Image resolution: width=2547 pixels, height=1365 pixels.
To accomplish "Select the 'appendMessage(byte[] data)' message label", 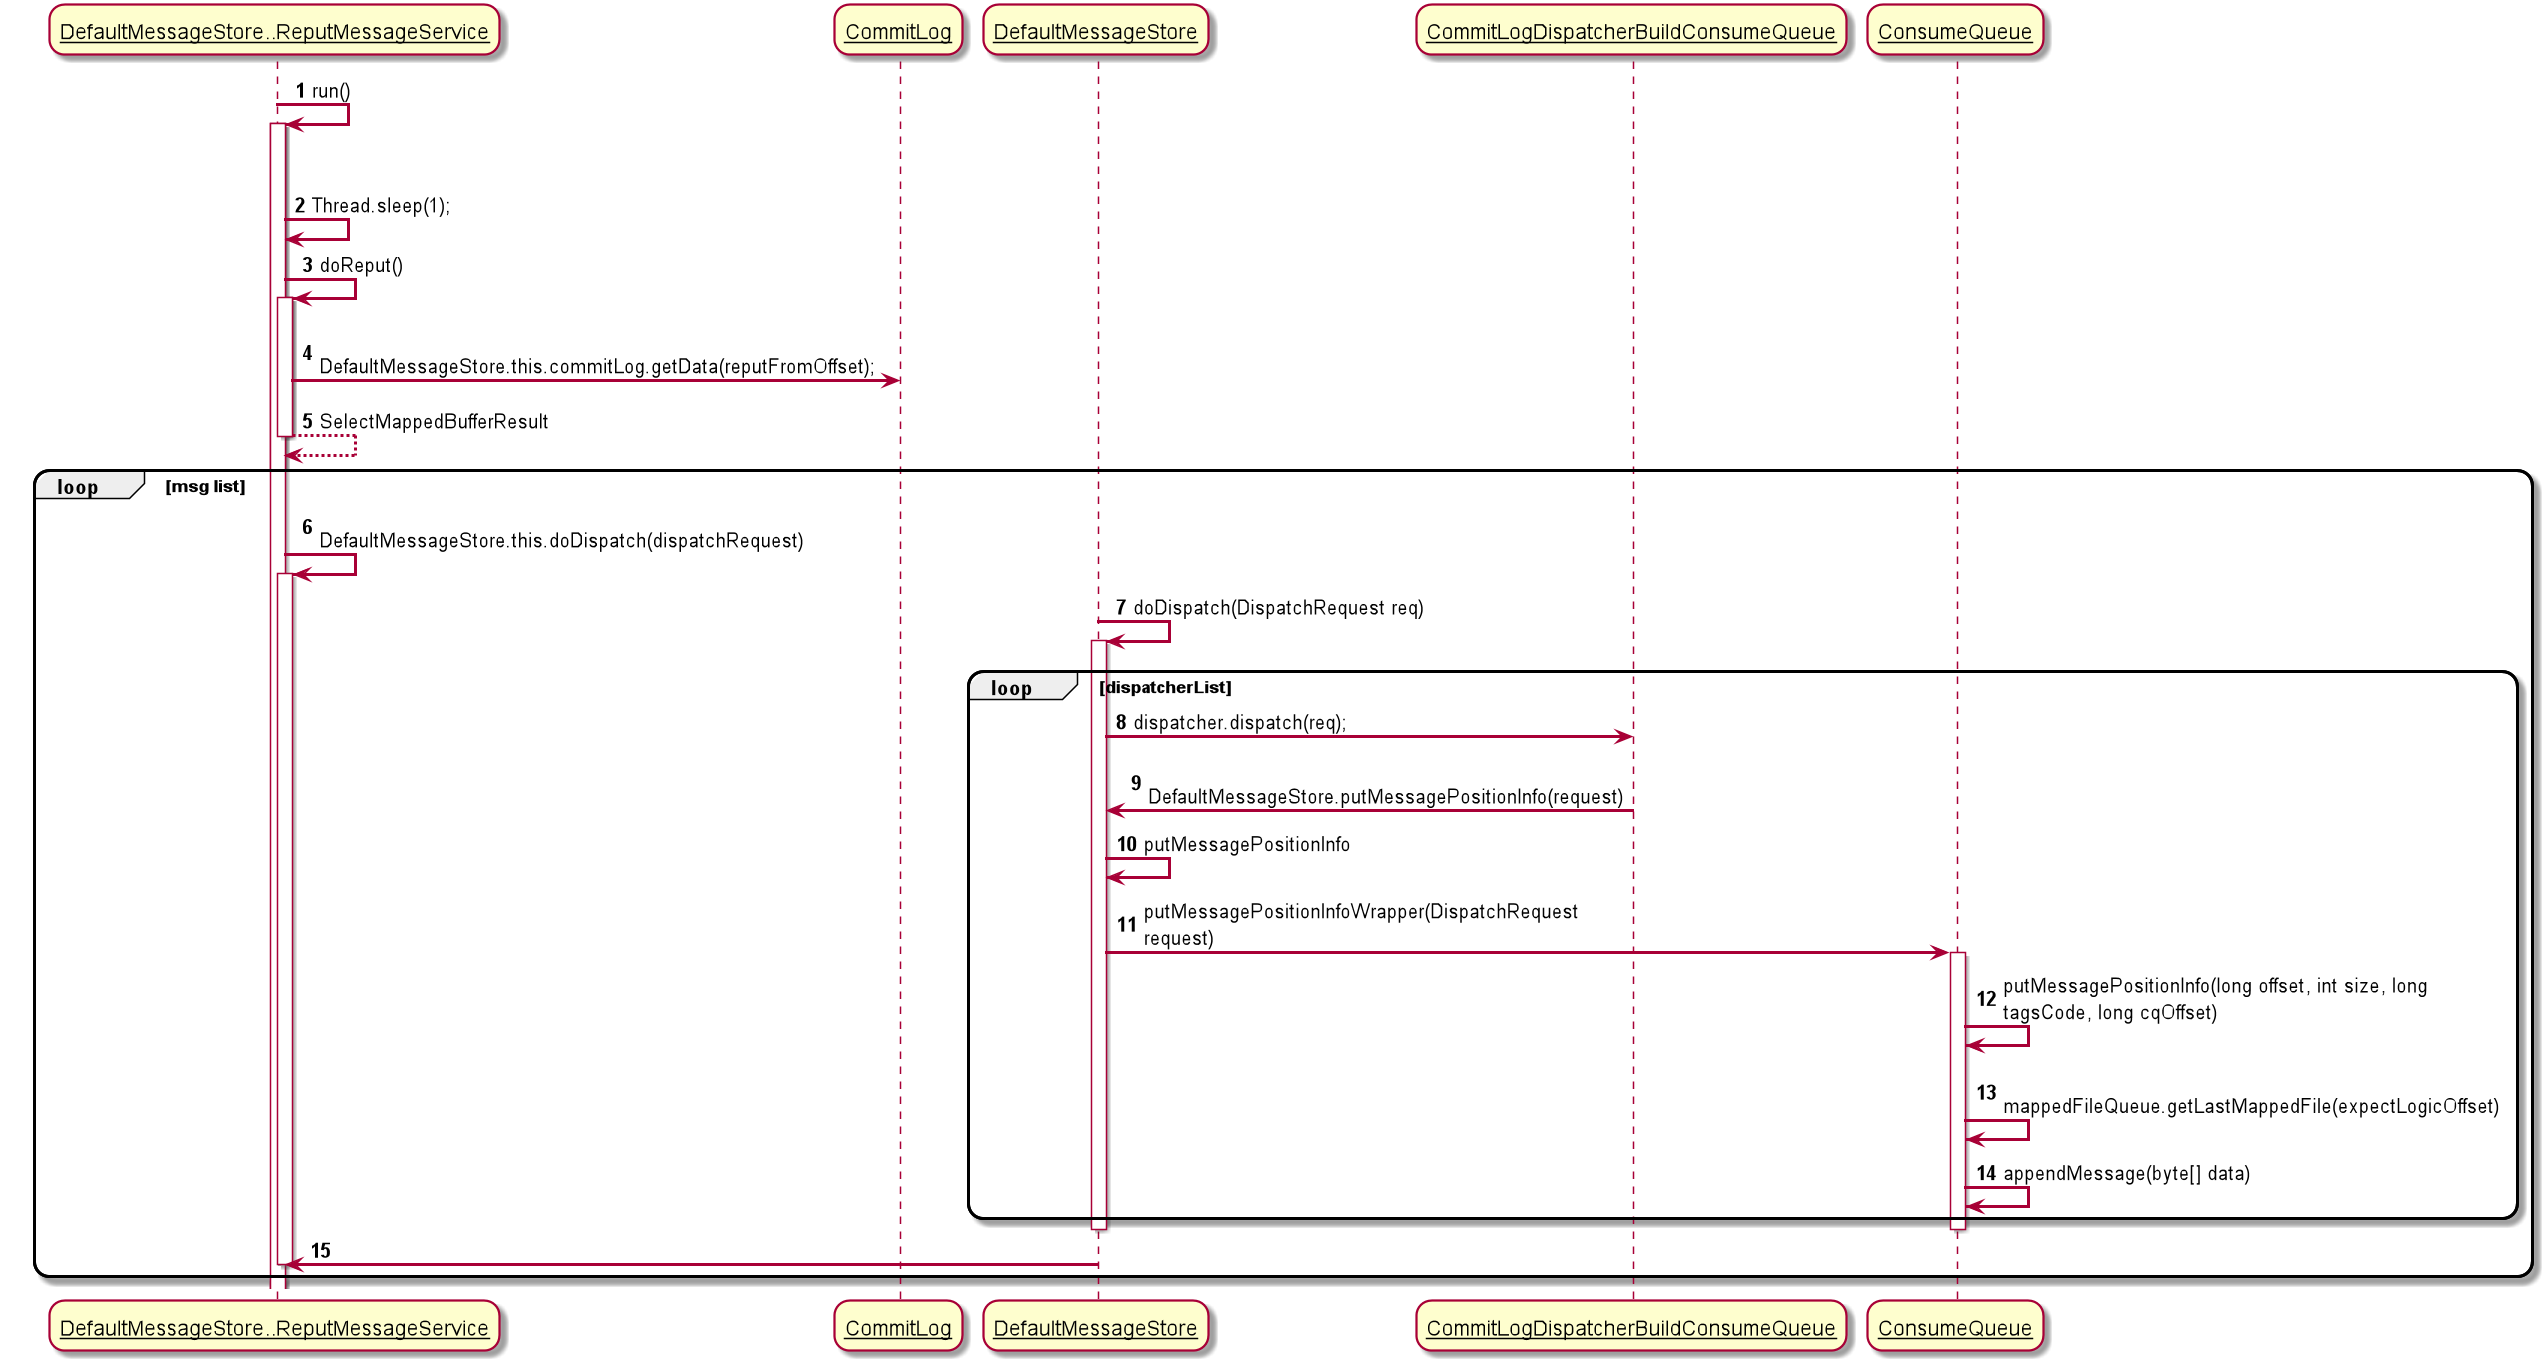I will [2126, 1174].
